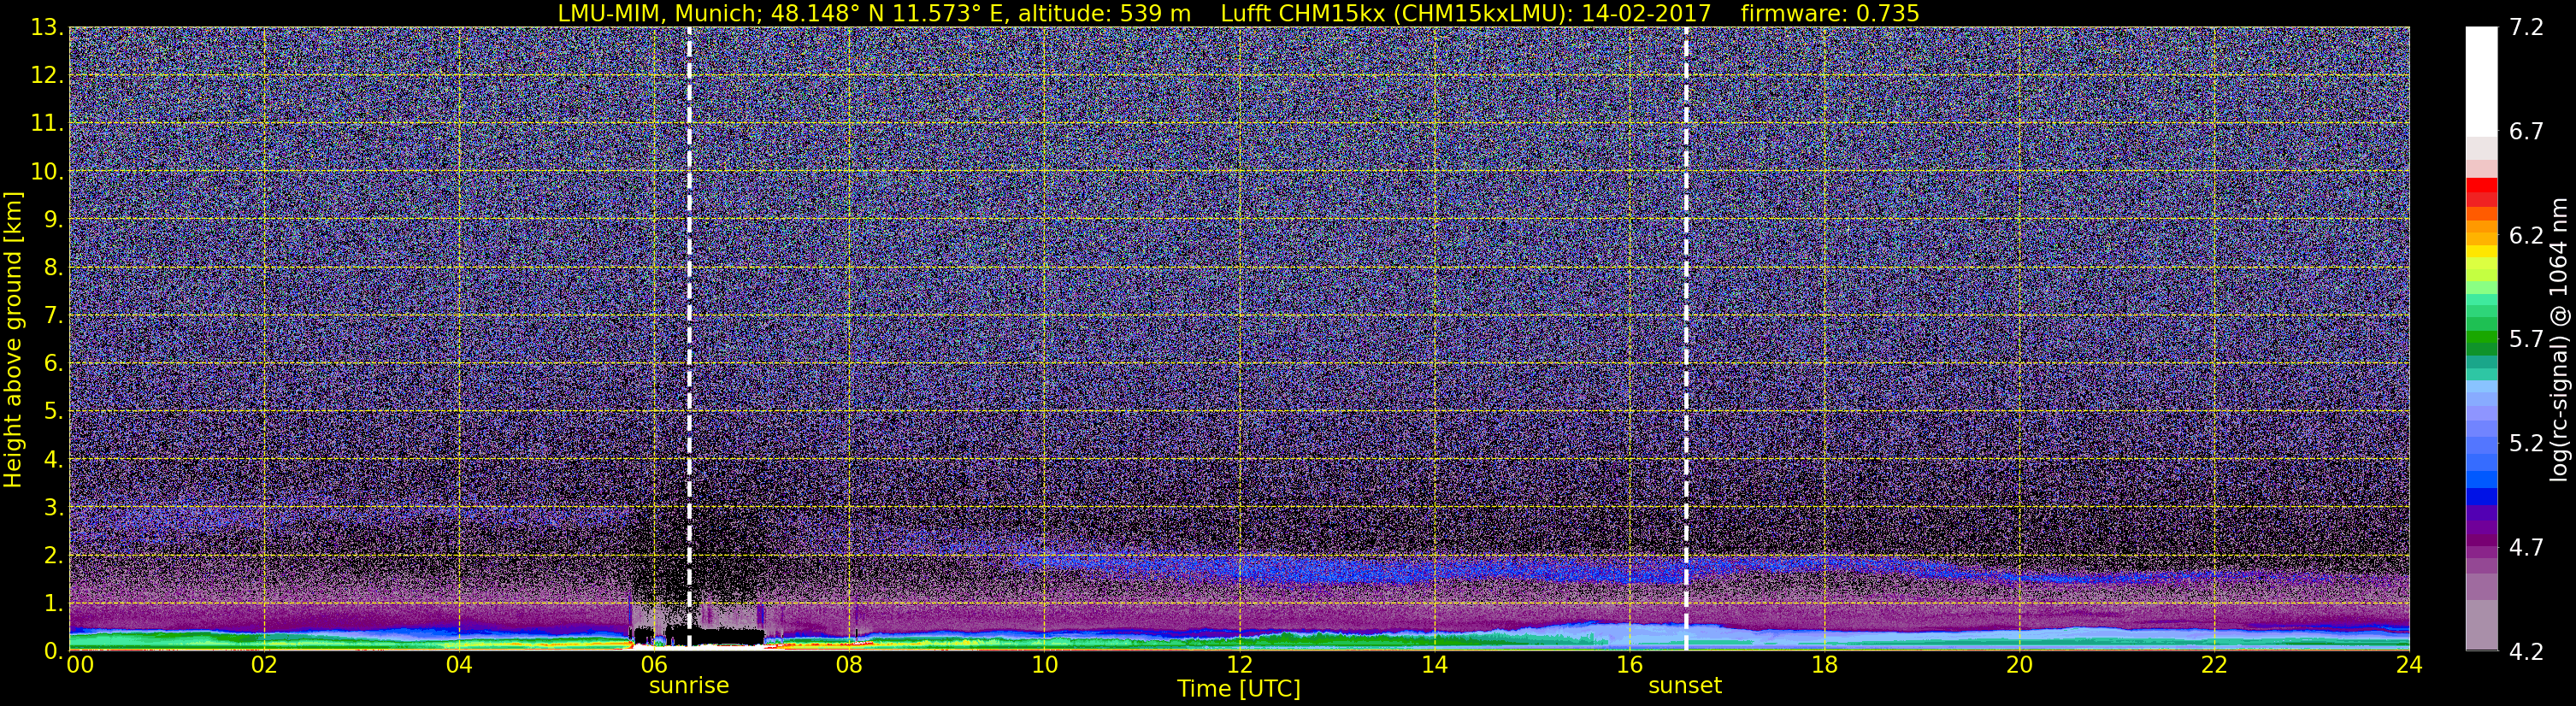Click the x-axis tick label '12'
The image size is (2576, 706).
point(1239,666)
